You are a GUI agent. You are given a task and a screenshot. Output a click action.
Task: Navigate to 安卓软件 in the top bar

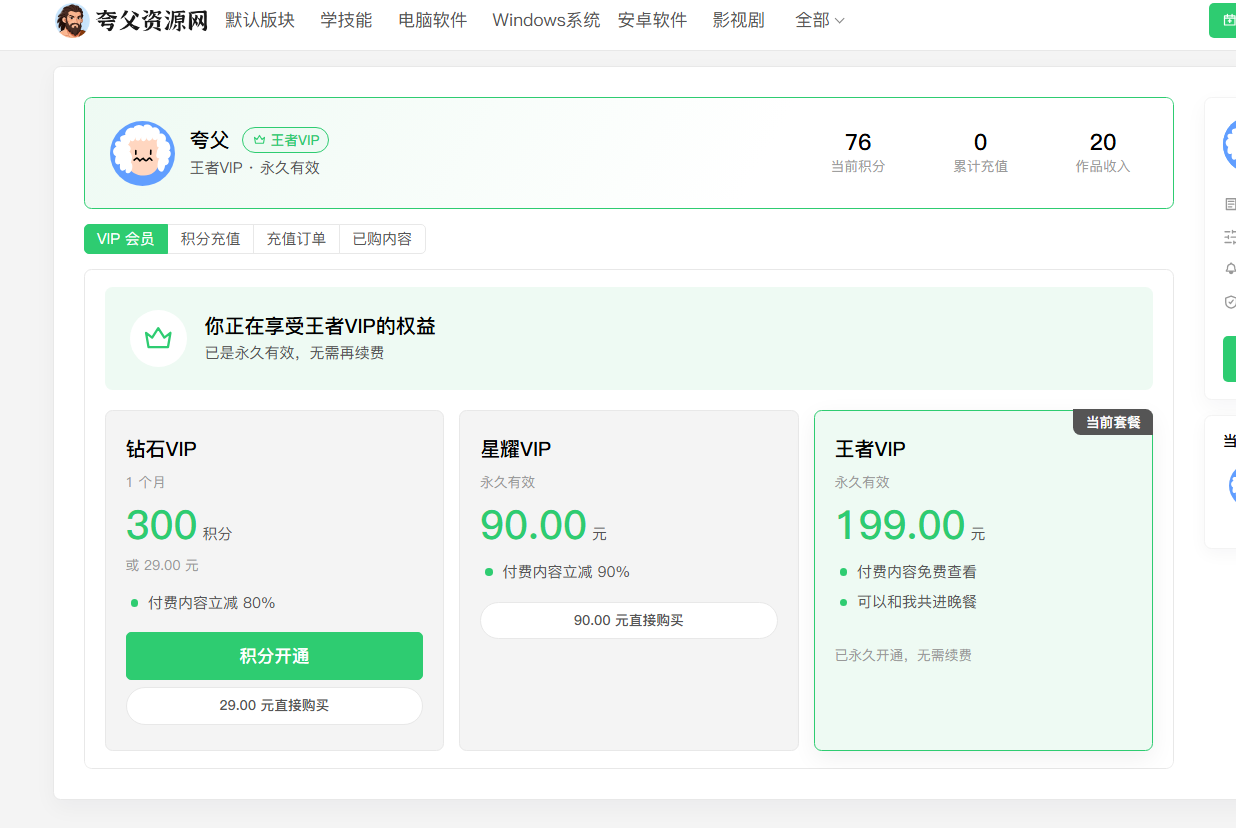652,20
